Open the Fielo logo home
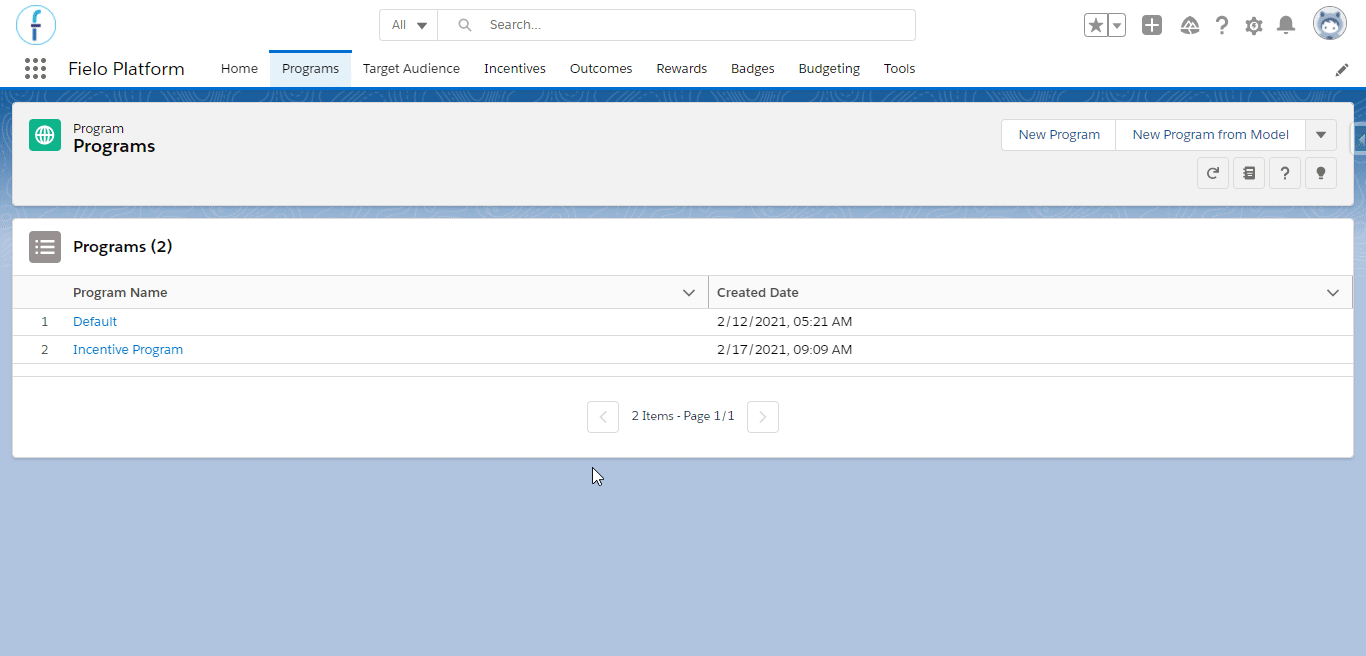The width and height of the screenshot is (1366, 656). click(x=36, y=25)
